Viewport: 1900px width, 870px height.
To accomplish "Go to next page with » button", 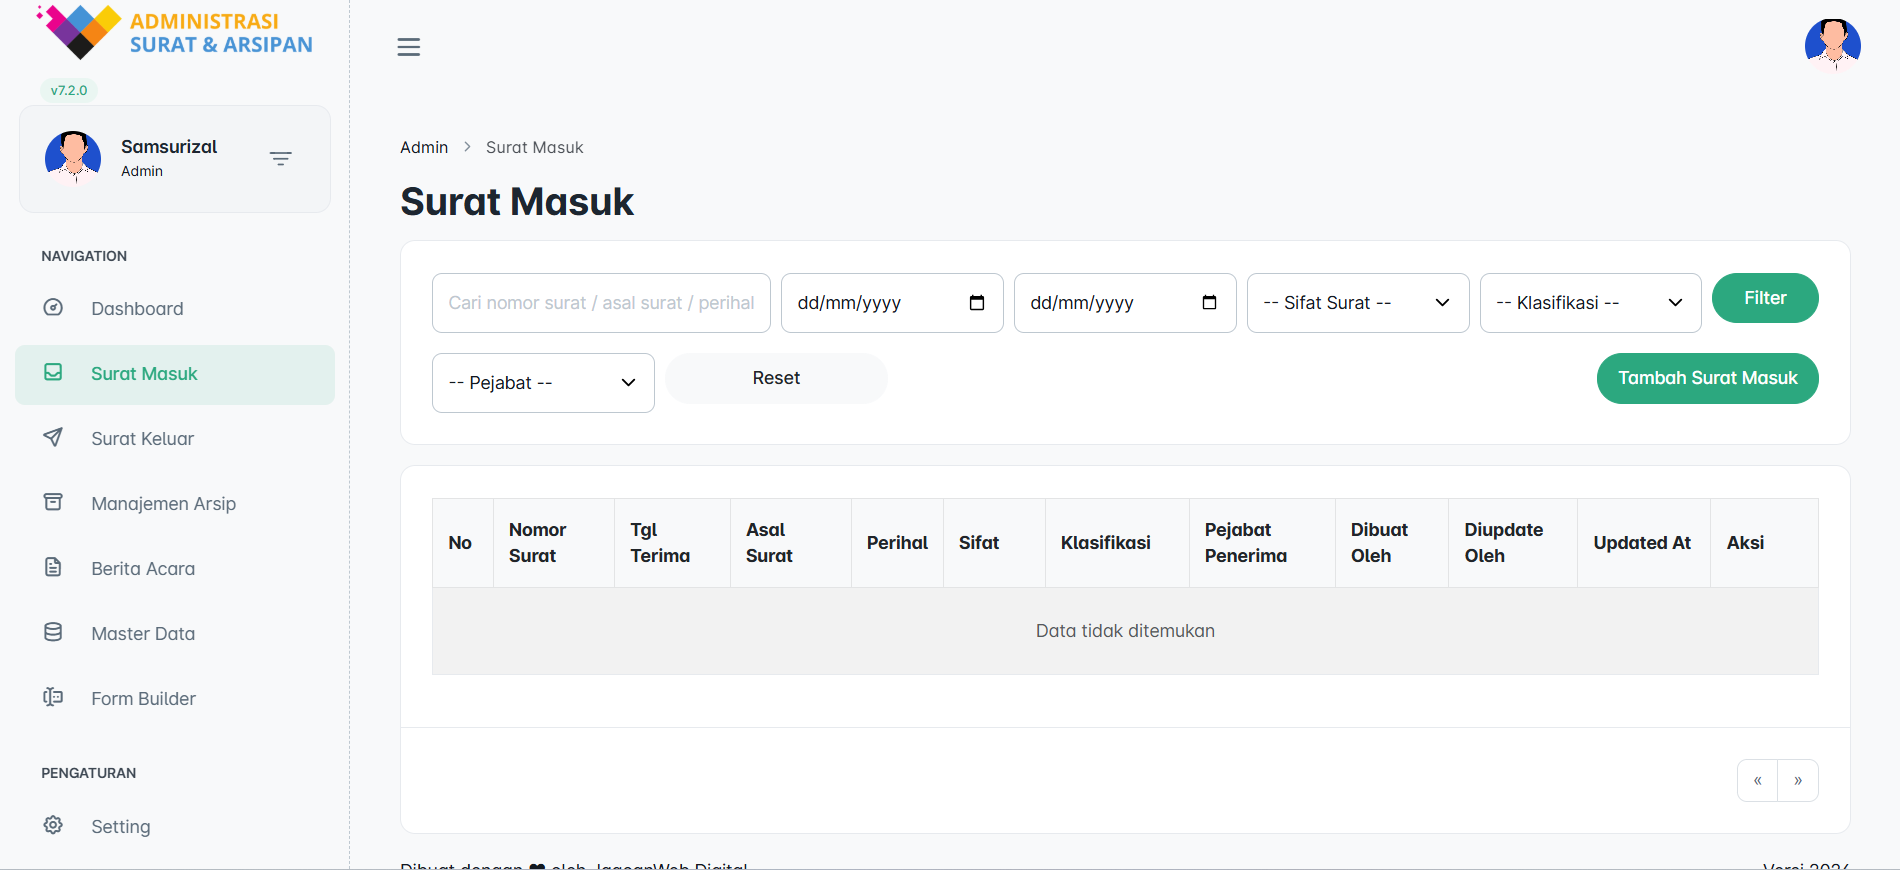I will pos(1797,781).
